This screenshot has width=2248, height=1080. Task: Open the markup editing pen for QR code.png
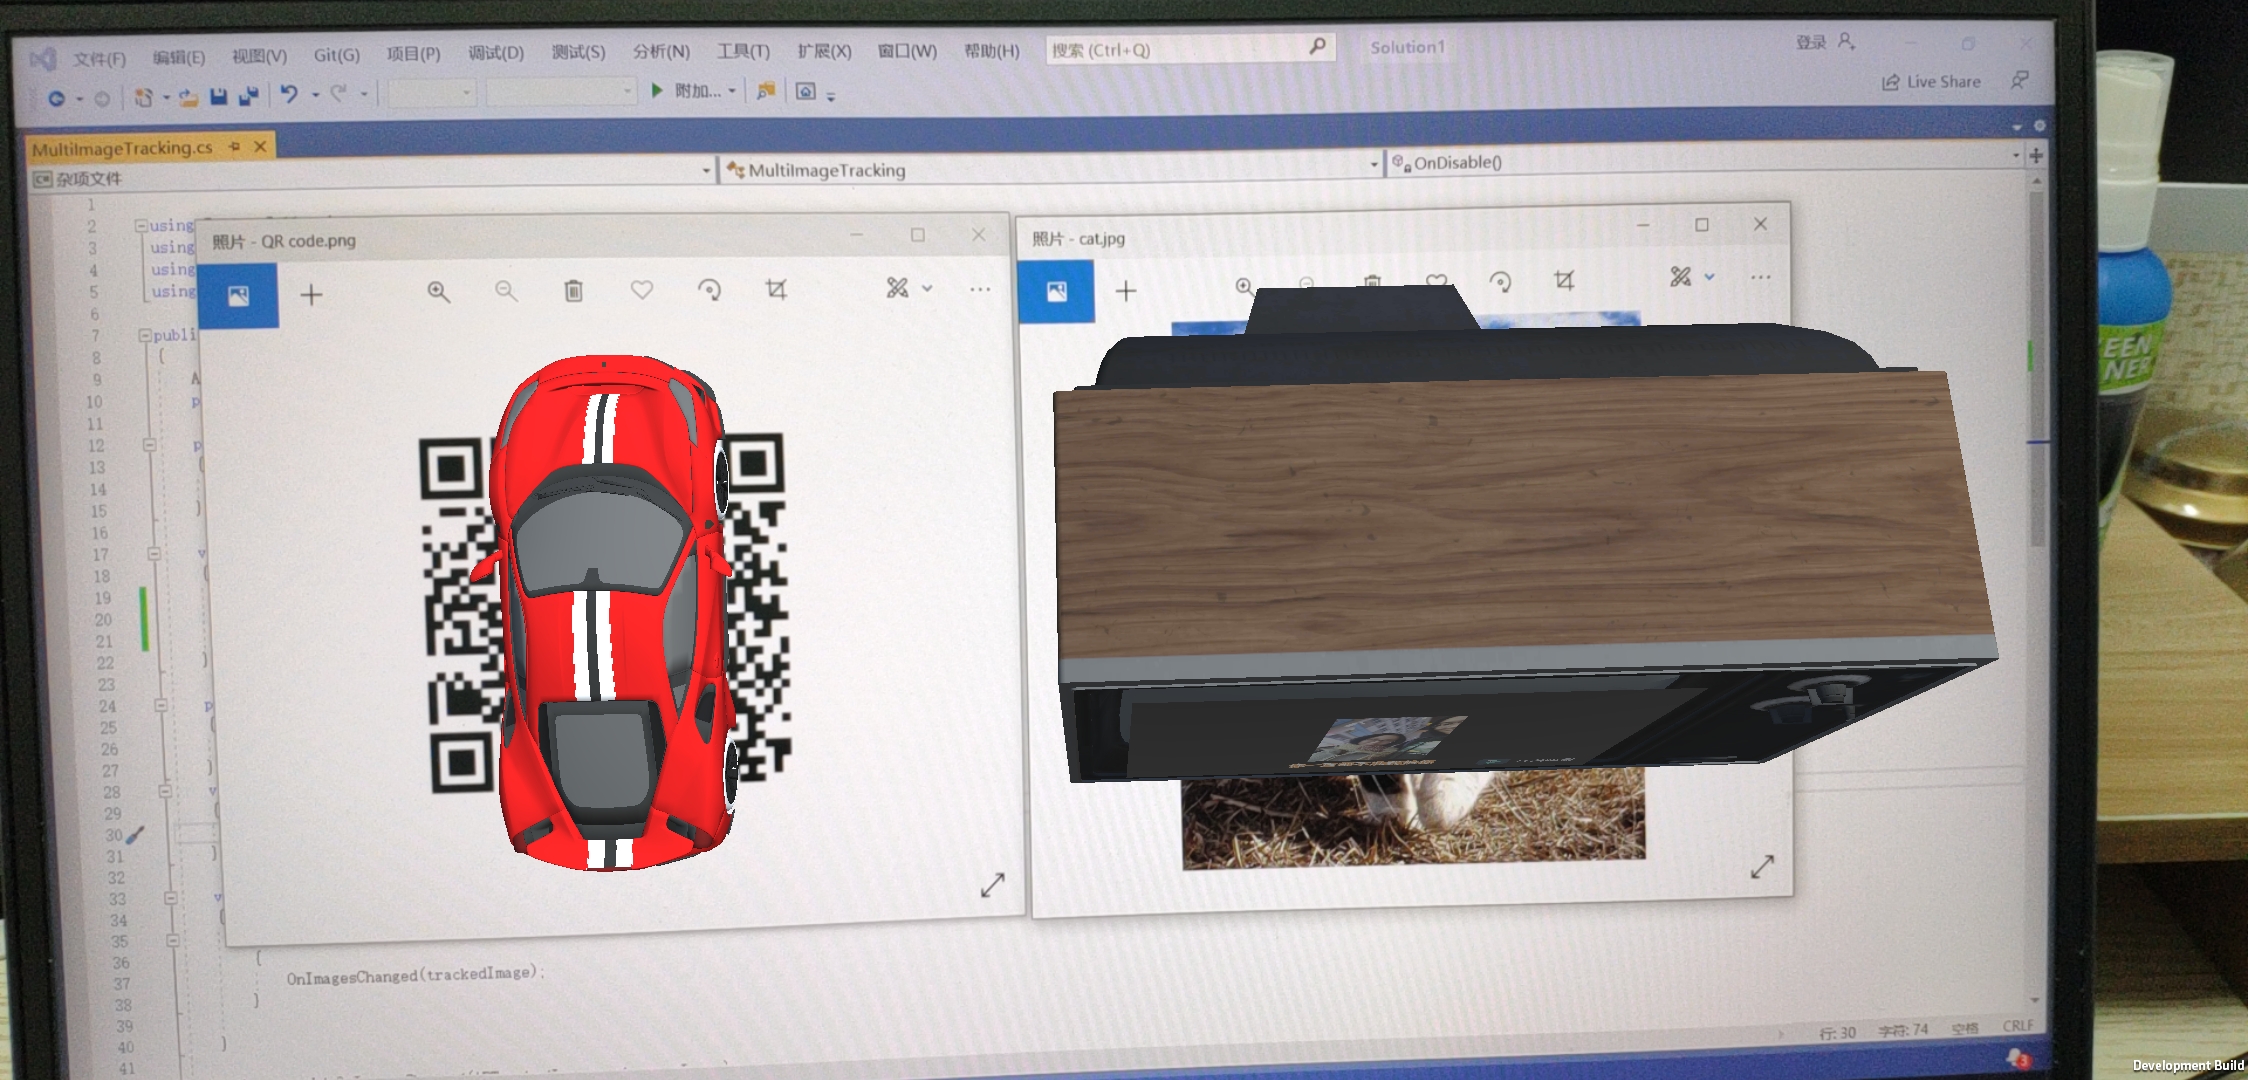899,290
